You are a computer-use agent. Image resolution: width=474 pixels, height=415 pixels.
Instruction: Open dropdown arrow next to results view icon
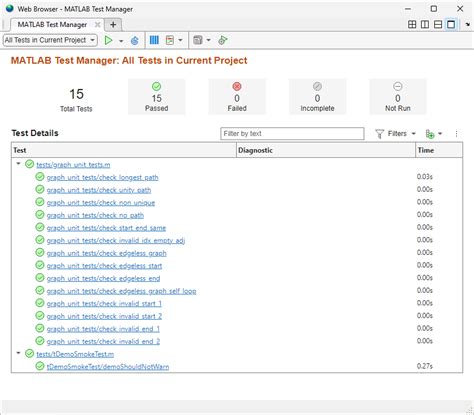(180, 40)
